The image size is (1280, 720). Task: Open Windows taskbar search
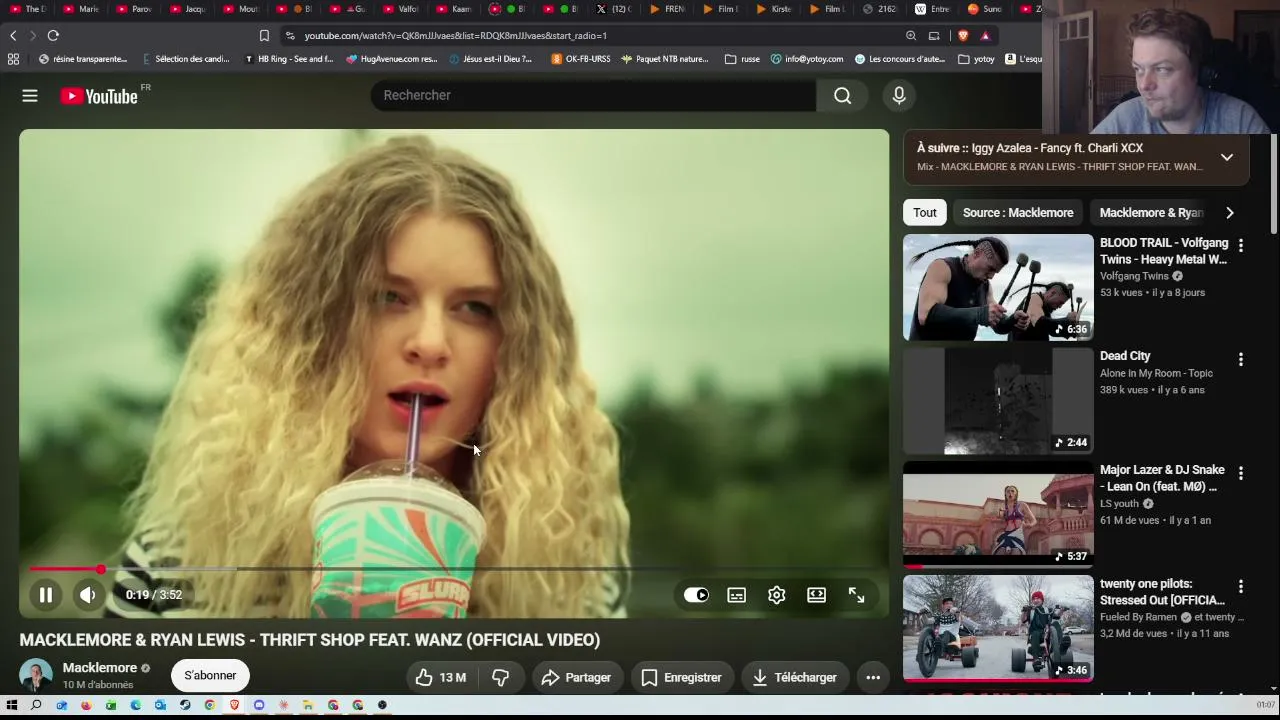(36, 705)
